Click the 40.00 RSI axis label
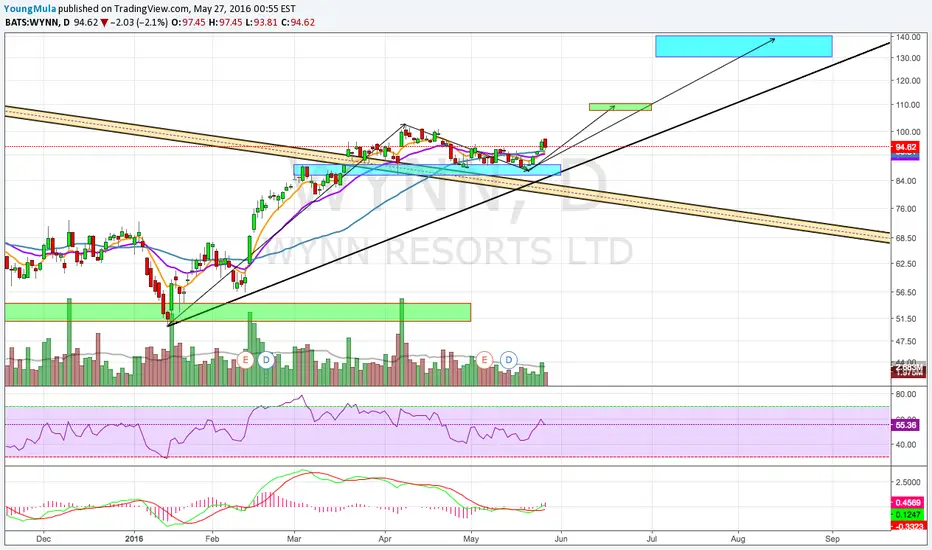This screenshot has height=550, width=932. [x=906, y=445]
